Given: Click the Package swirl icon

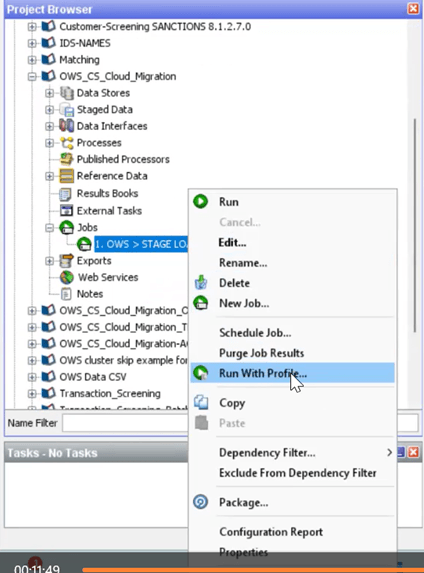Looking at the screenshot, I should [x=200, y=502].
